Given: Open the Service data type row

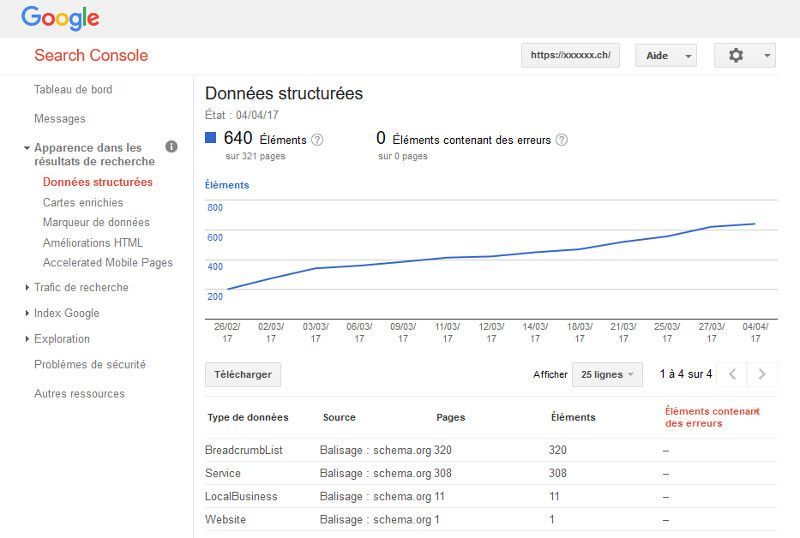Looking at the screenshot, I should pyautogui.click(x=491, y=473).
